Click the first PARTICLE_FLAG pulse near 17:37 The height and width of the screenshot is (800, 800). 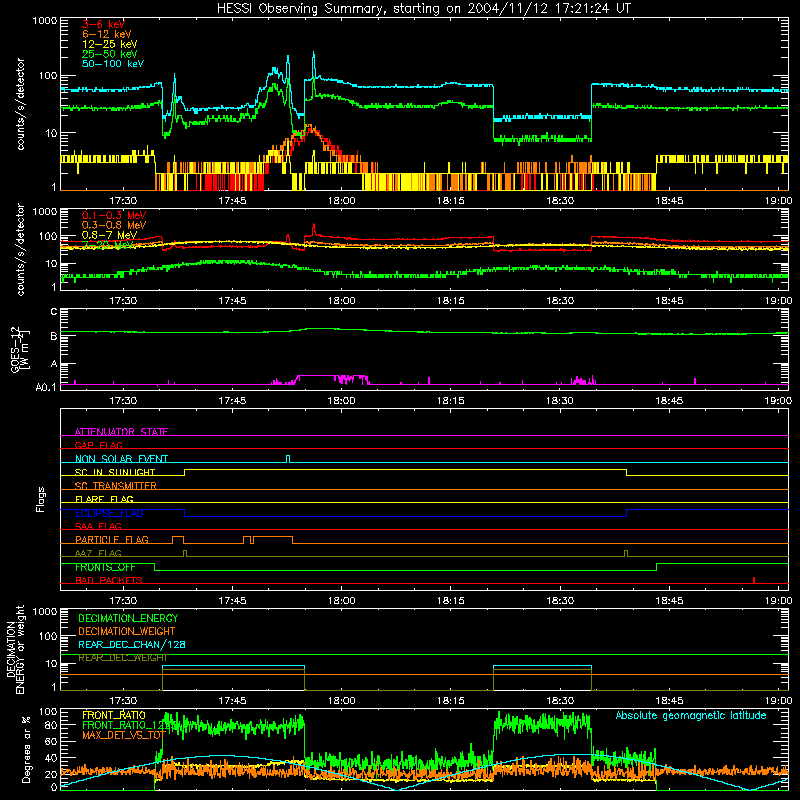pyautogui.click(x=178, y=540)
